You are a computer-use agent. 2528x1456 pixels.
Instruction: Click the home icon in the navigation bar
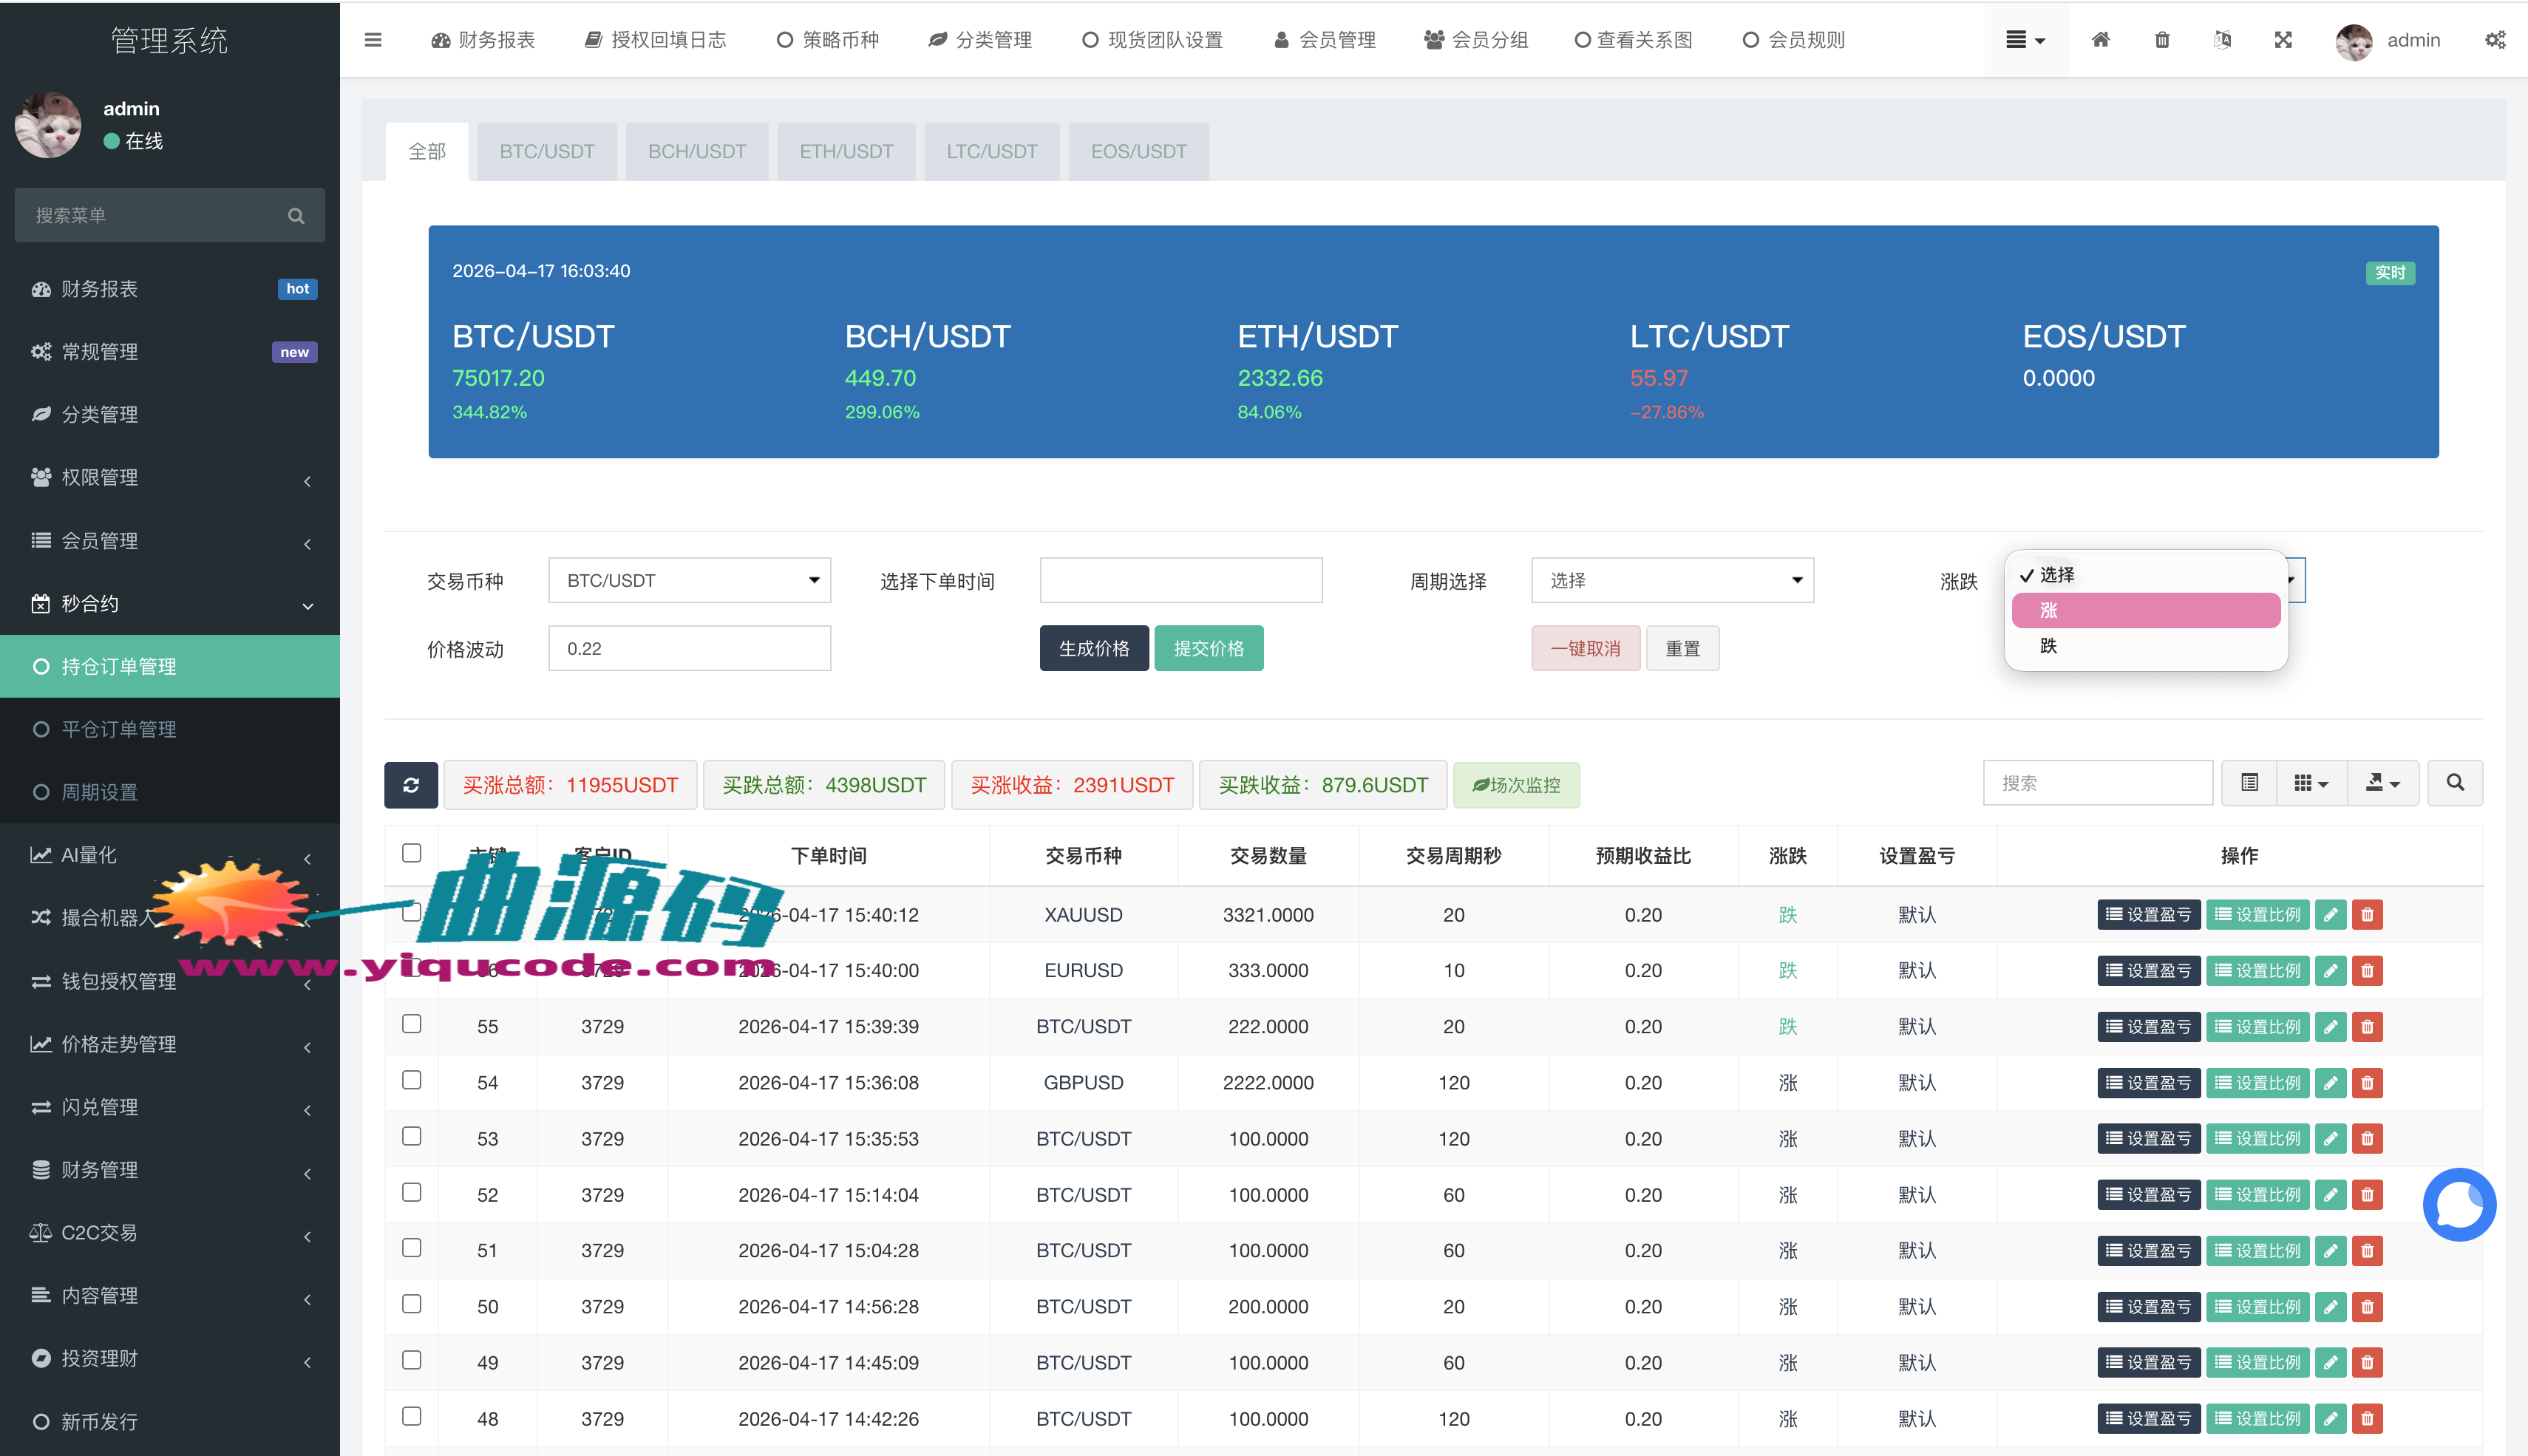click(x=2101, y=40)
